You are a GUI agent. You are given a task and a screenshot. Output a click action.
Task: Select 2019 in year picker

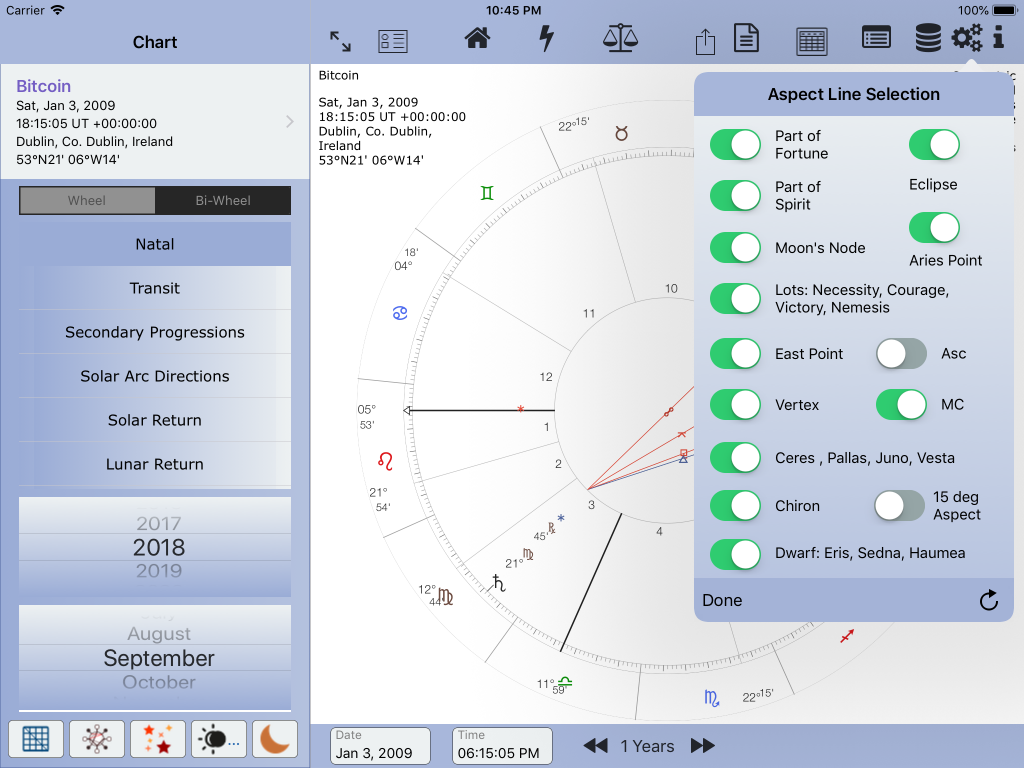coord(159,571)
